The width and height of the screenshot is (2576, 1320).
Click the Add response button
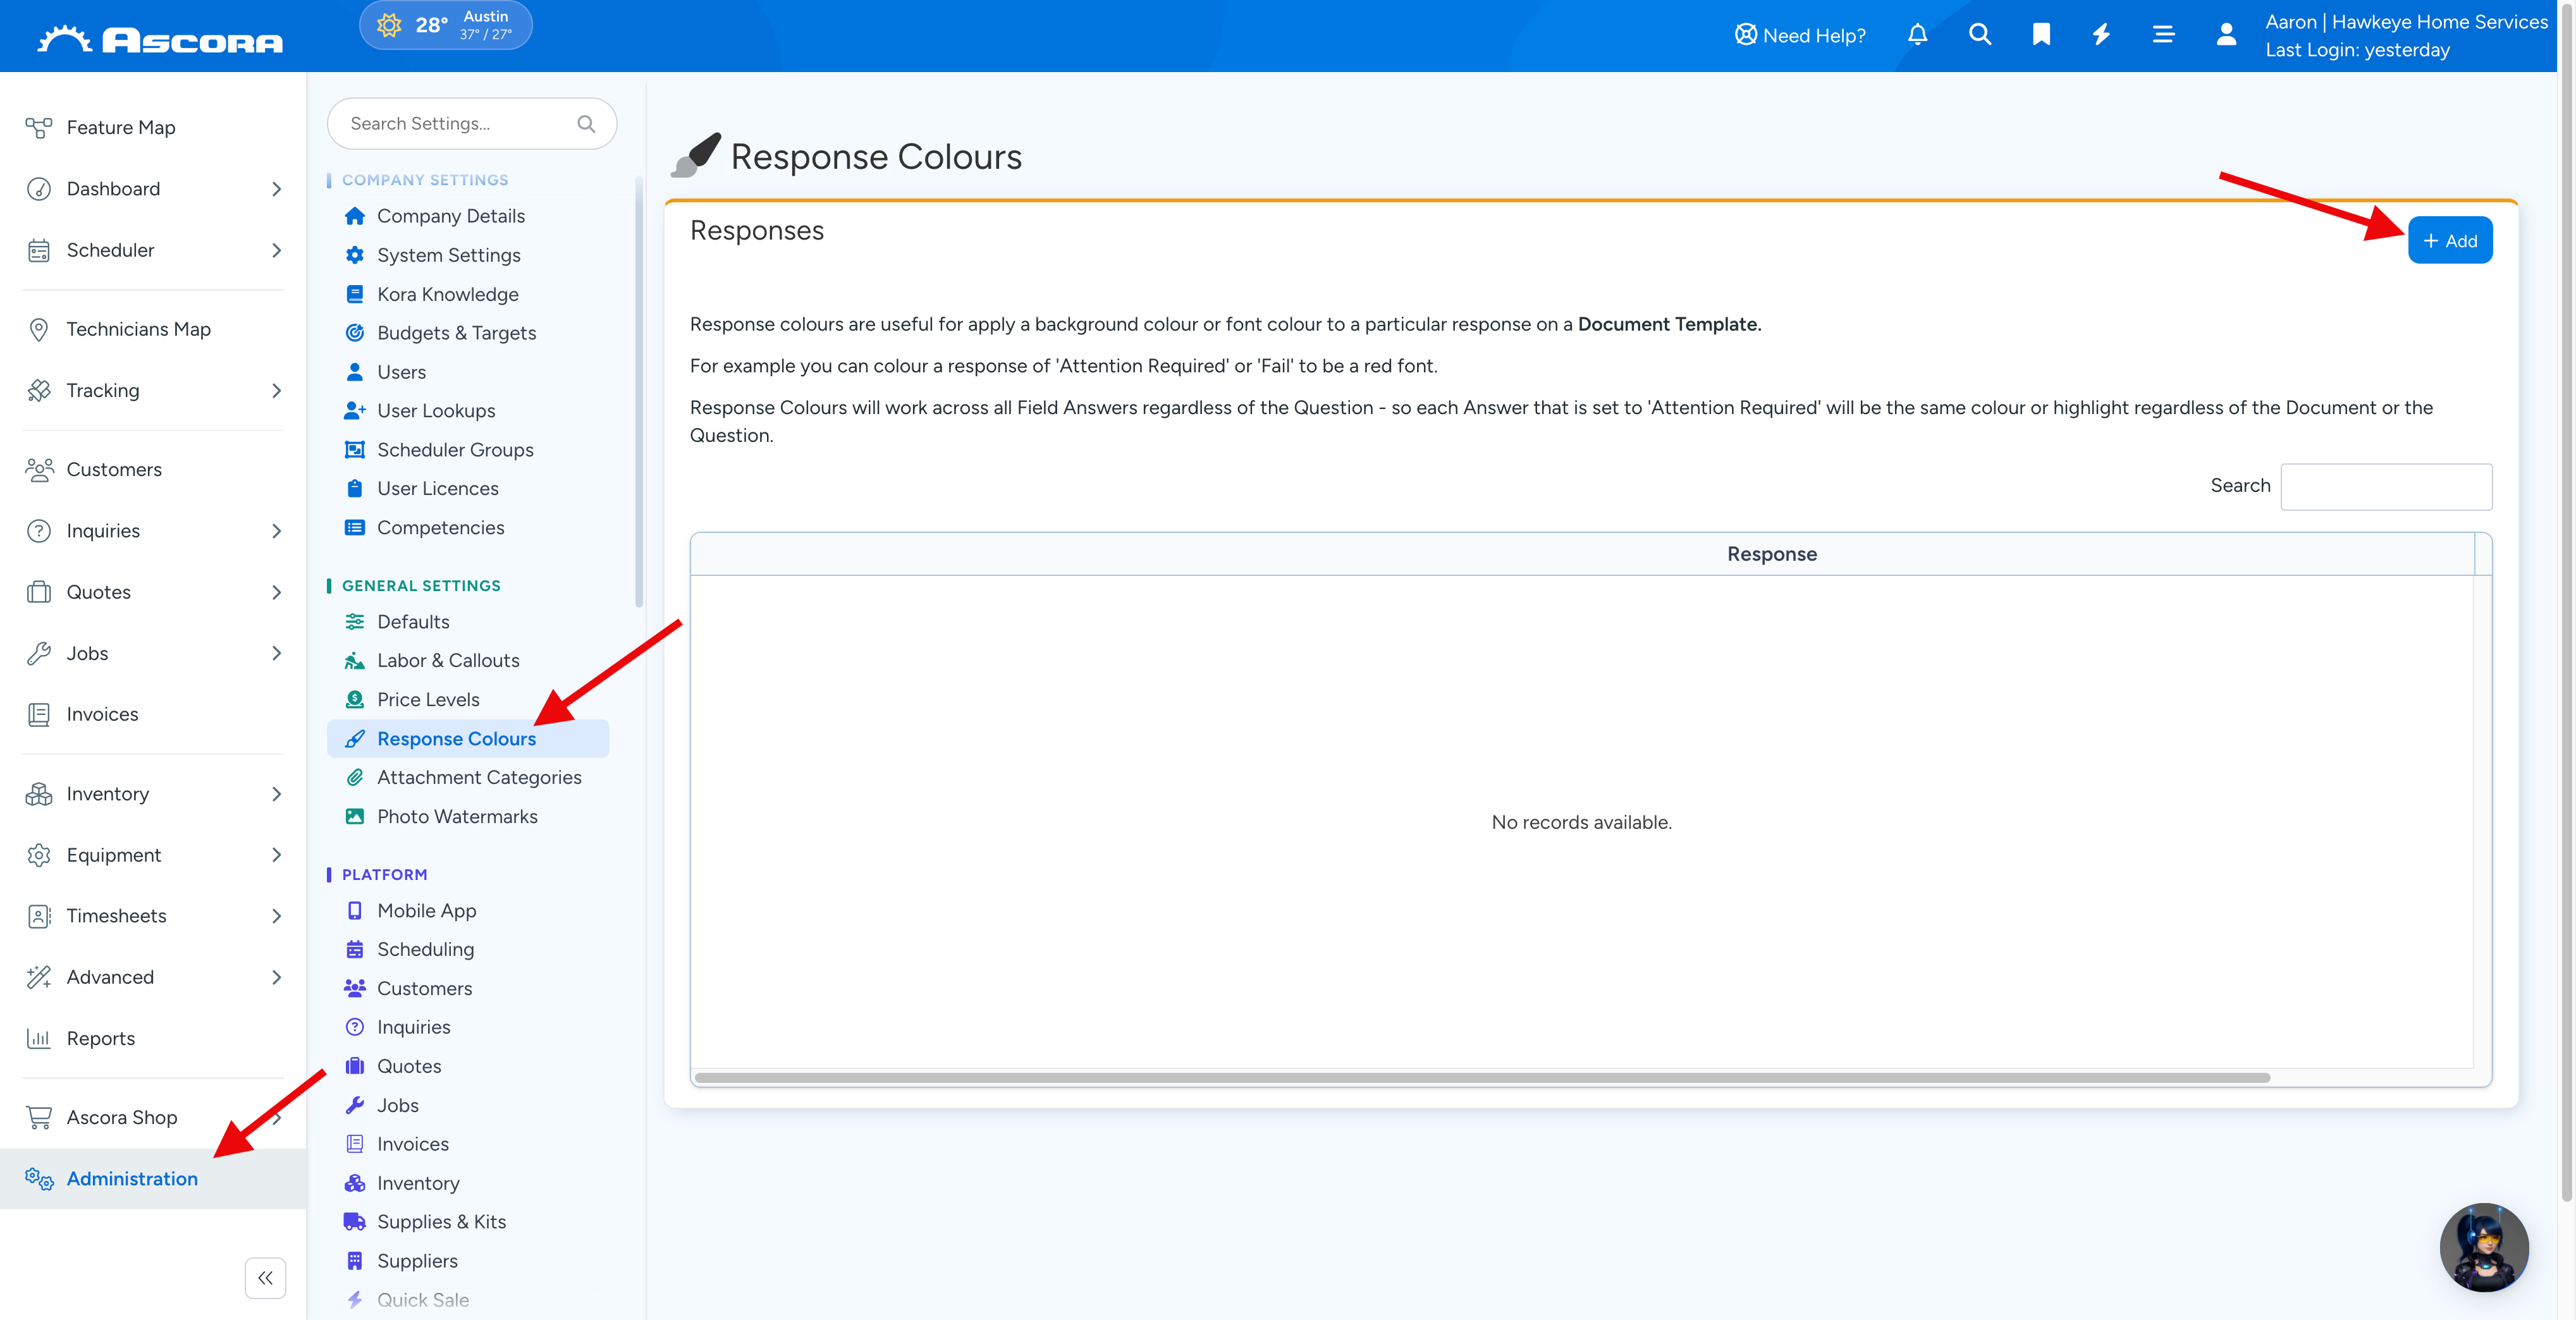[2449, 241]
